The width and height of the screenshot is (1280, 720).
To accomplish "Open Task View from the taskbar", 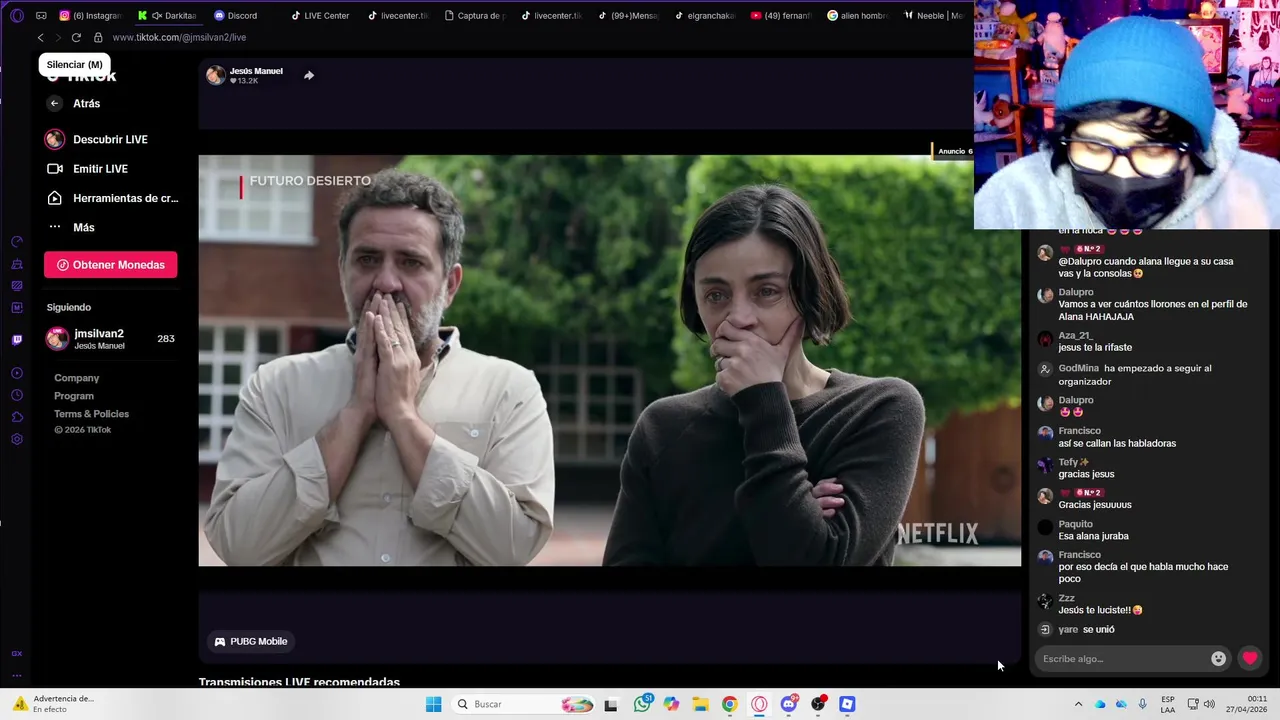I will [x=611, y=704].
